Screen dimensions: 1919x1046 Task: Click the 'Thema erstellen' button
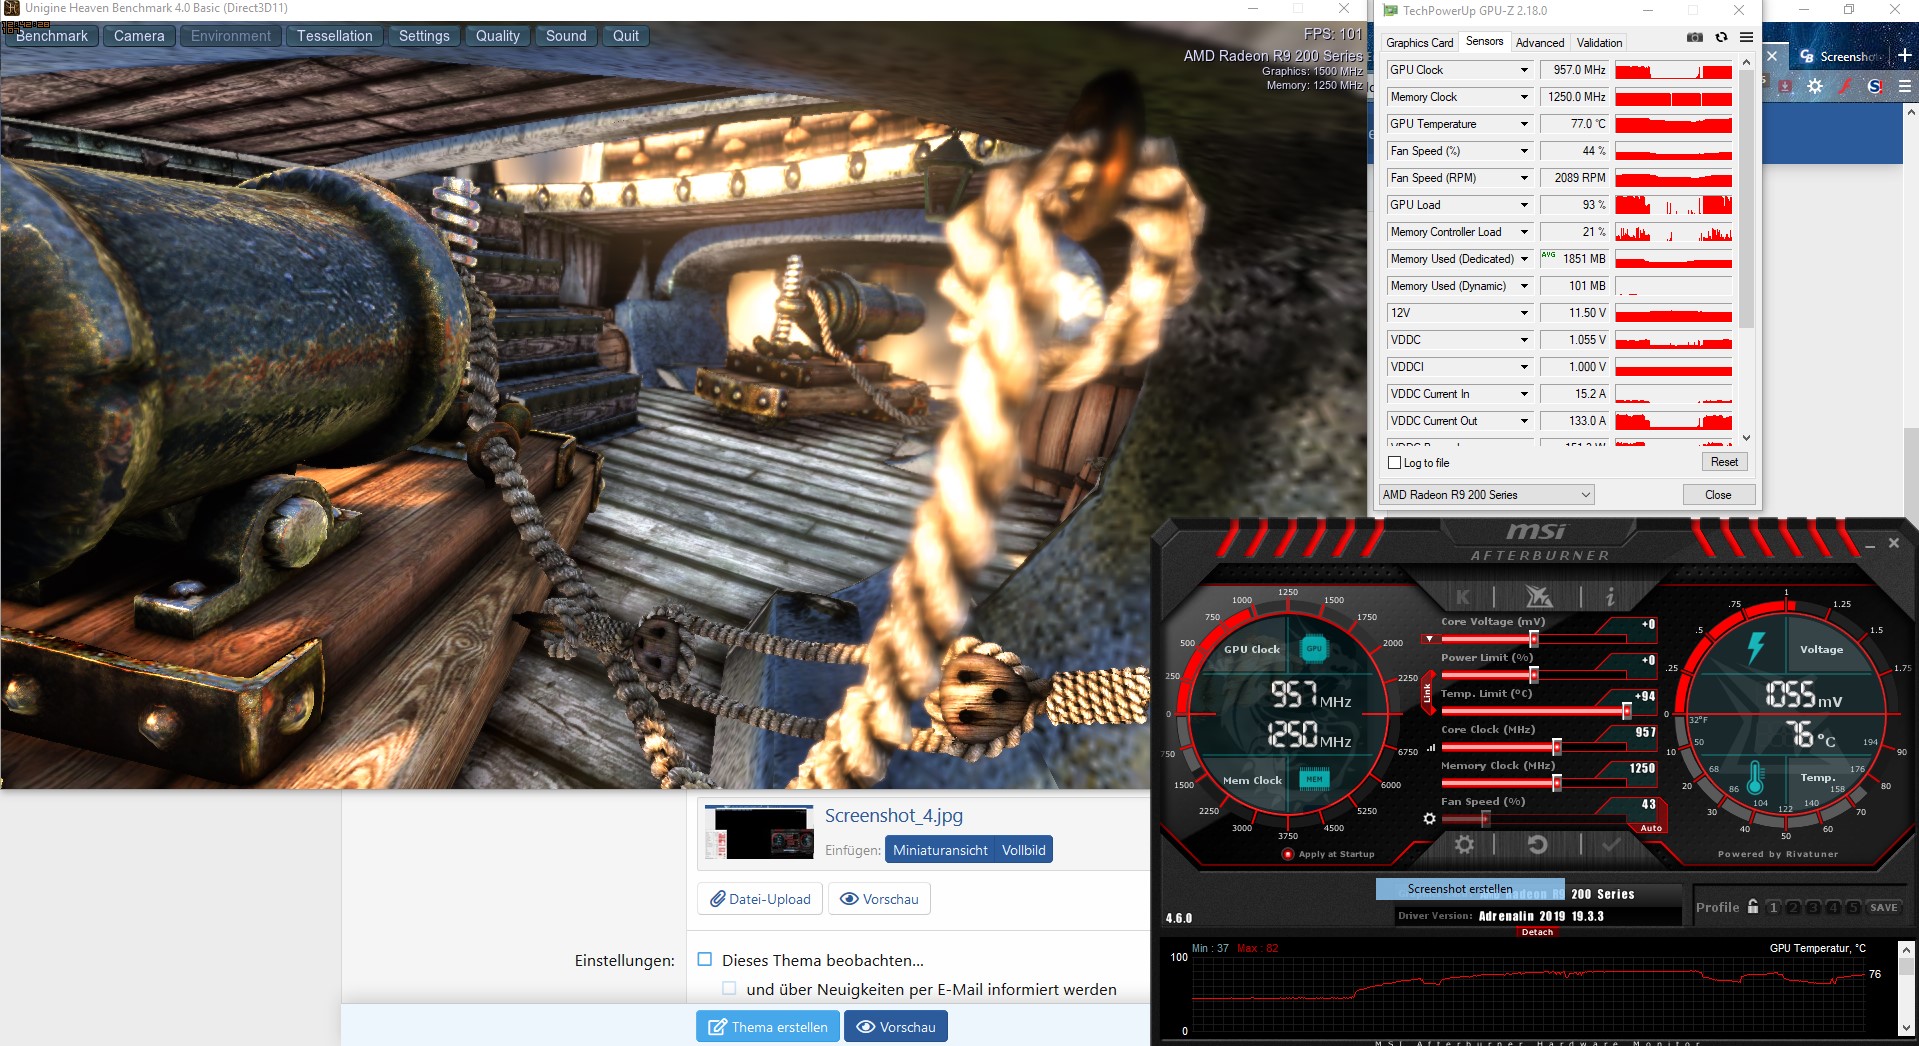coord(769,1027)
